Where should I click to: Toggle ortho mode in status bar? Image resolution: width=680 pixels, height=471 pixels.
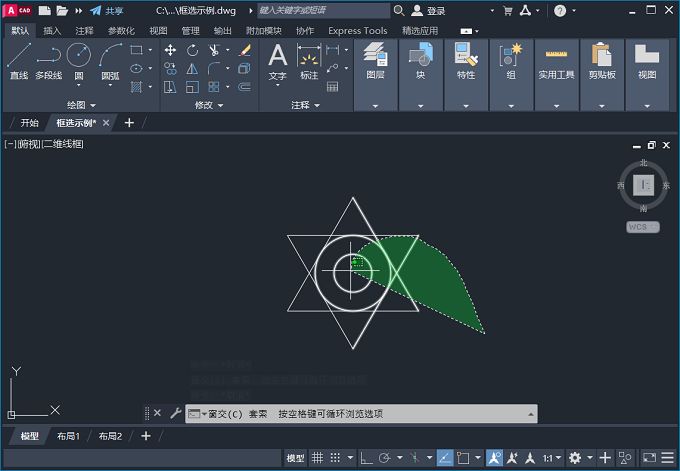[x=367, y=458]
